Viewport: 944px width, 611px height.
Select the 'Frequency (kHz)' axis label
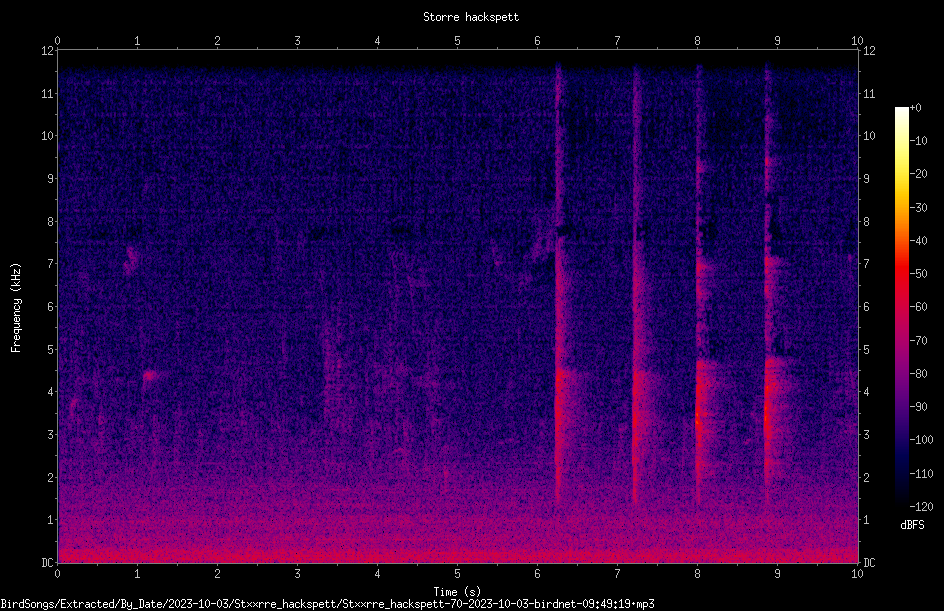coord(16,308)
